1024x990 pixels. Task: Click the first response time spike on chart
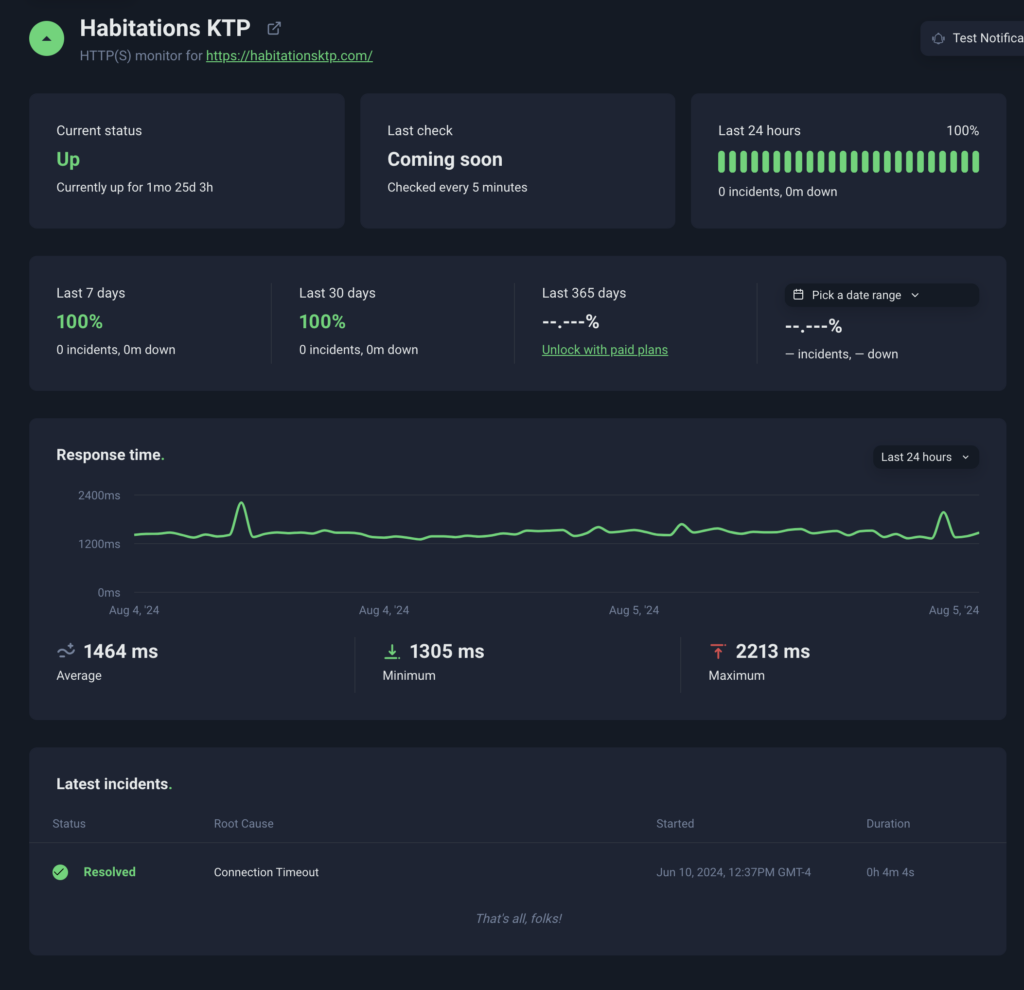(241, 504)
